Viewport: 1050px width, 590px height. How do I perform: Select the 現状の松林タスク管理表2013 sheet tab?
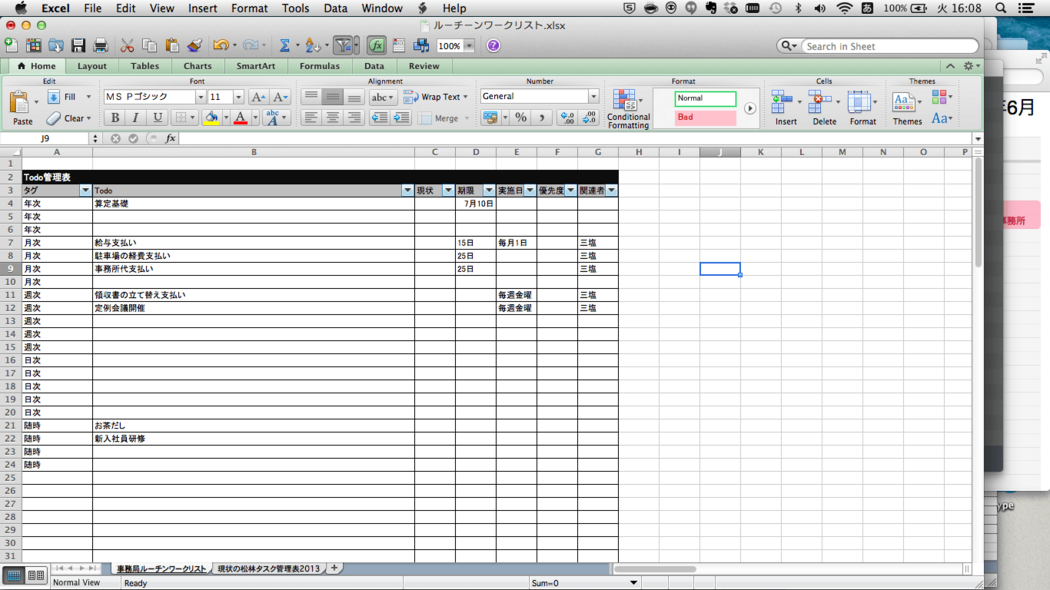tap(268, 568)
